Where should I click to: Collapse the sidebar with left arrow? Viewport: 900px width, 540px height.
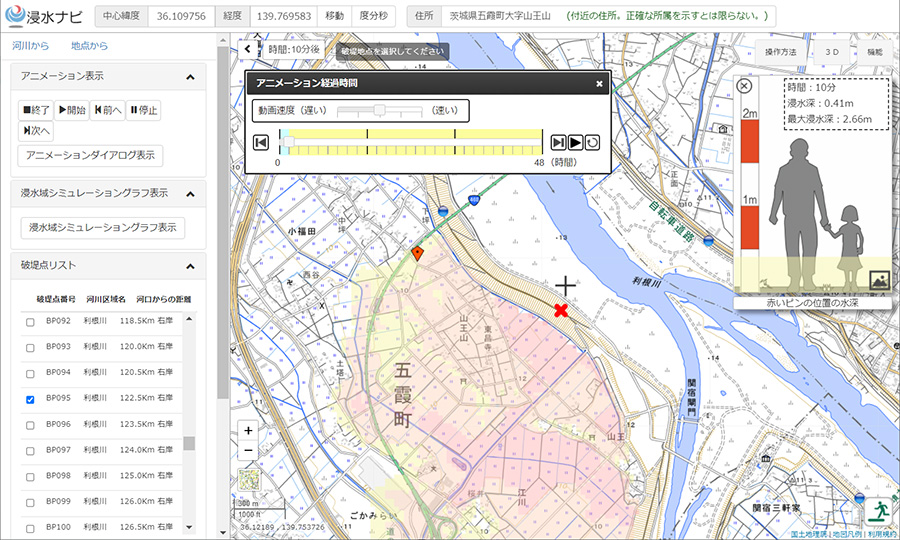(247, 48)
